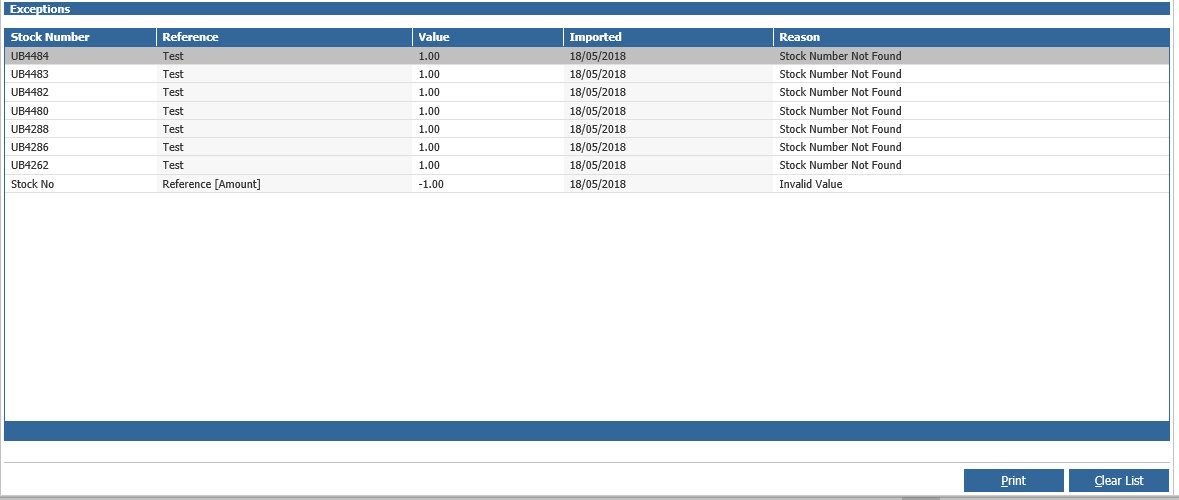Click the 'Invalid Value' reason cell
This screenshot has height=500, width=1179.
coord(811,183)
